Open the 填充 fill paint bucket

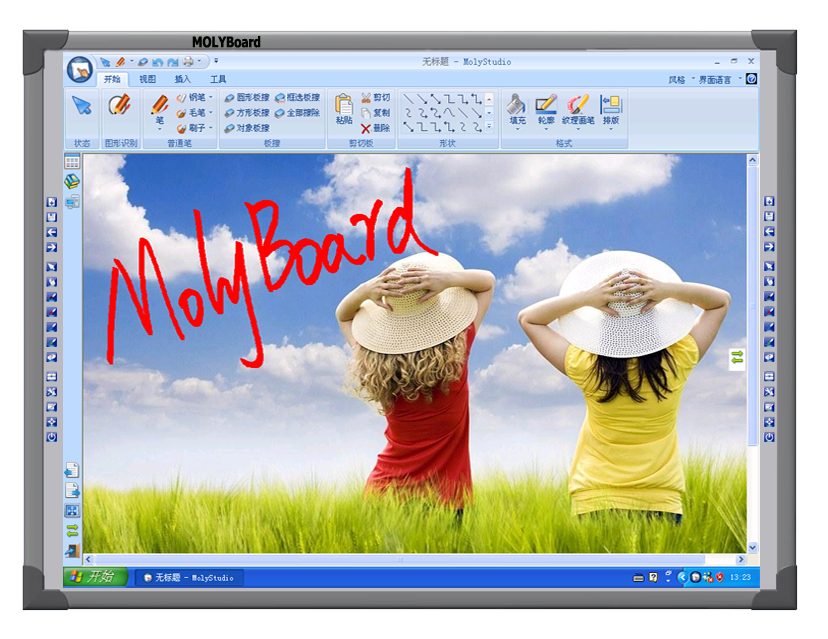(x=517, y=111)
